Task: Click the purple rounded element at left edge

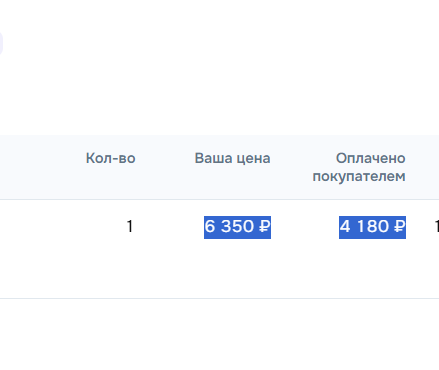Action: [x=1, y=43]
